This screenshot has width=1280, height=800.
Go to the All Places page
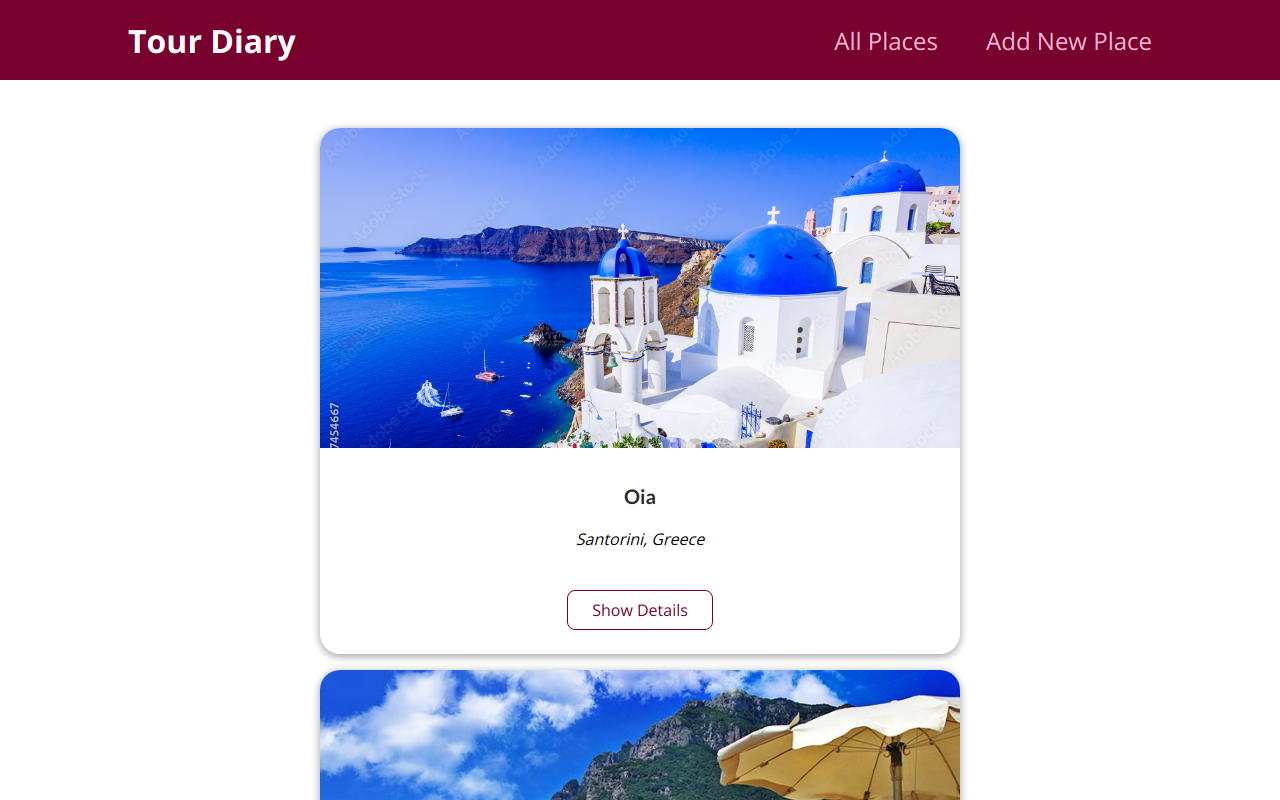click(886, 41)
